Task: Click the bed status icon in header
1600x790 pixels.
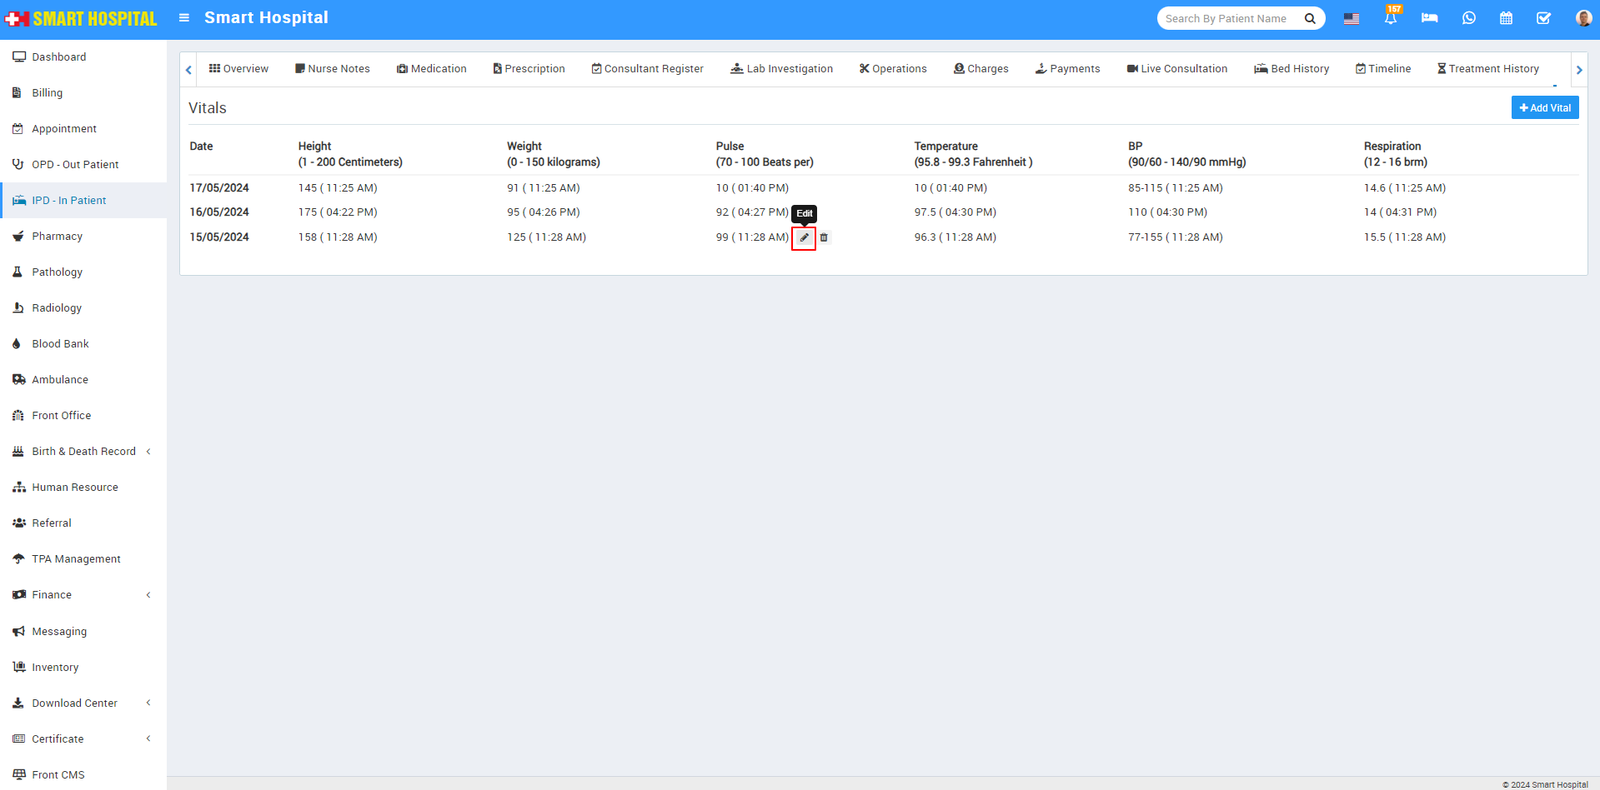Action: (1429, 18)
